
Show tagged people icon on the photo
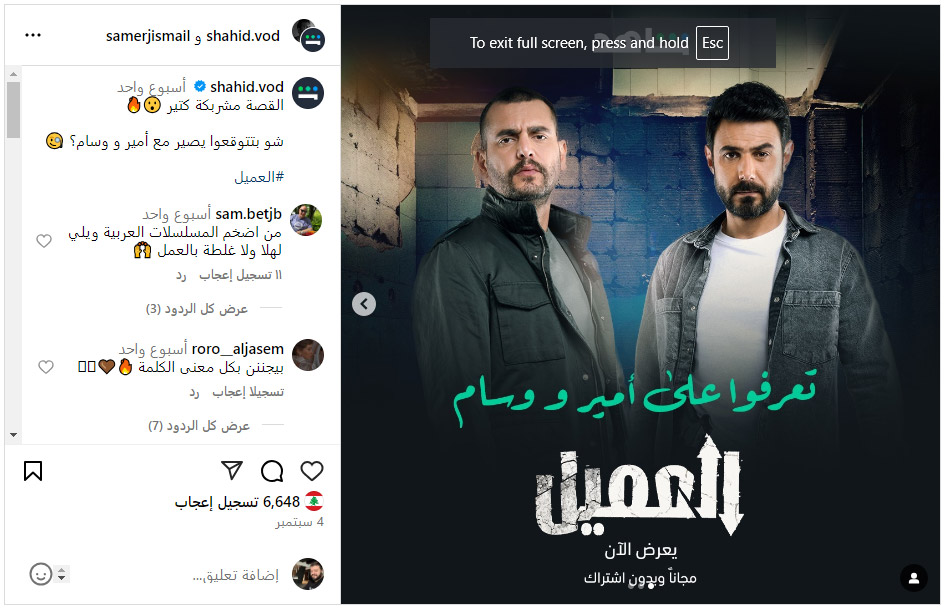[914, 578]
